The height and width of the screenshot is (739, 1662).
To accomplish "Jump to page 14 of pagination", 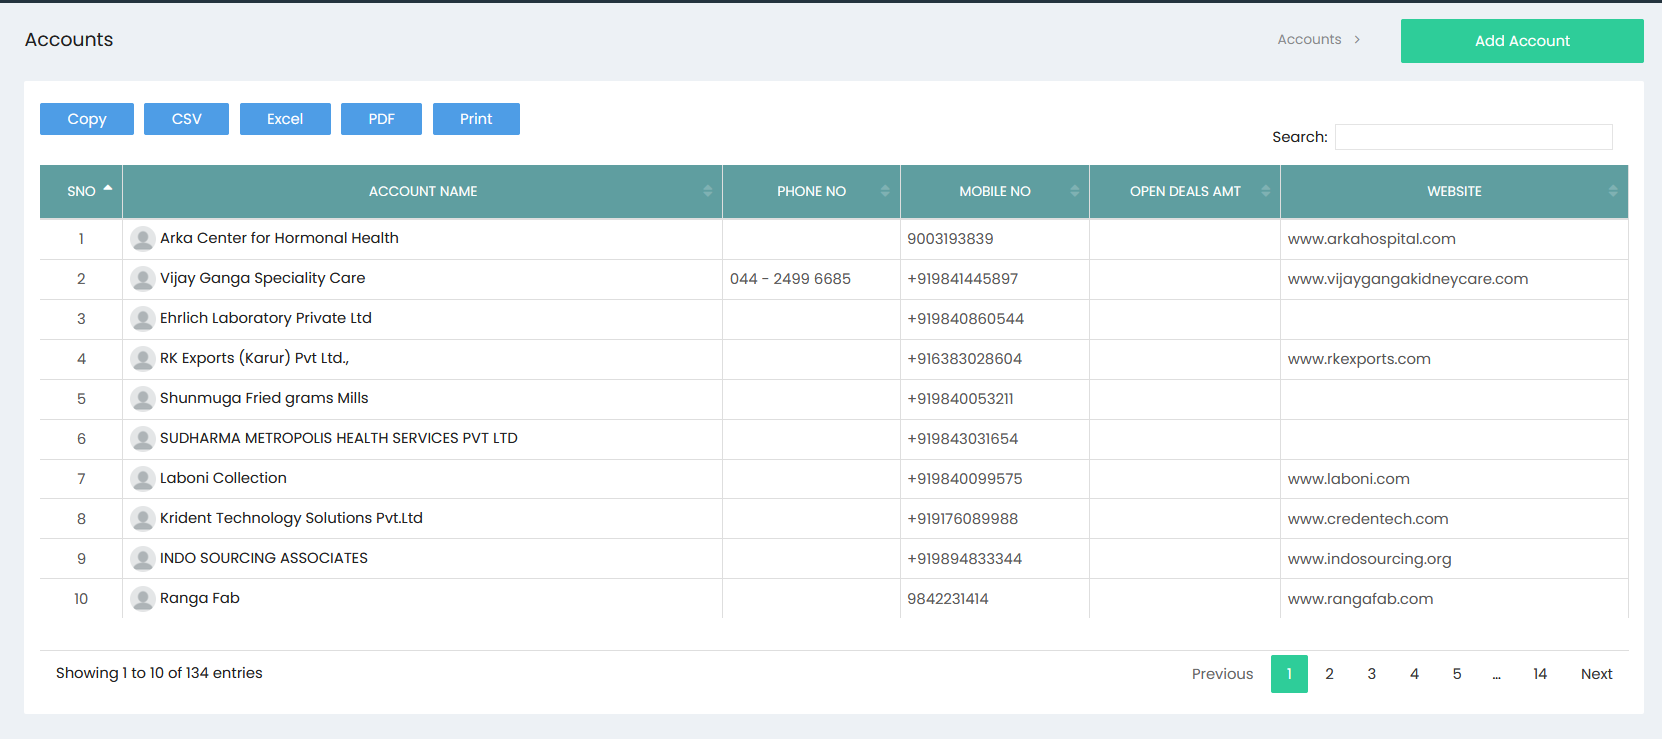I will click(x=1540, y=674).
